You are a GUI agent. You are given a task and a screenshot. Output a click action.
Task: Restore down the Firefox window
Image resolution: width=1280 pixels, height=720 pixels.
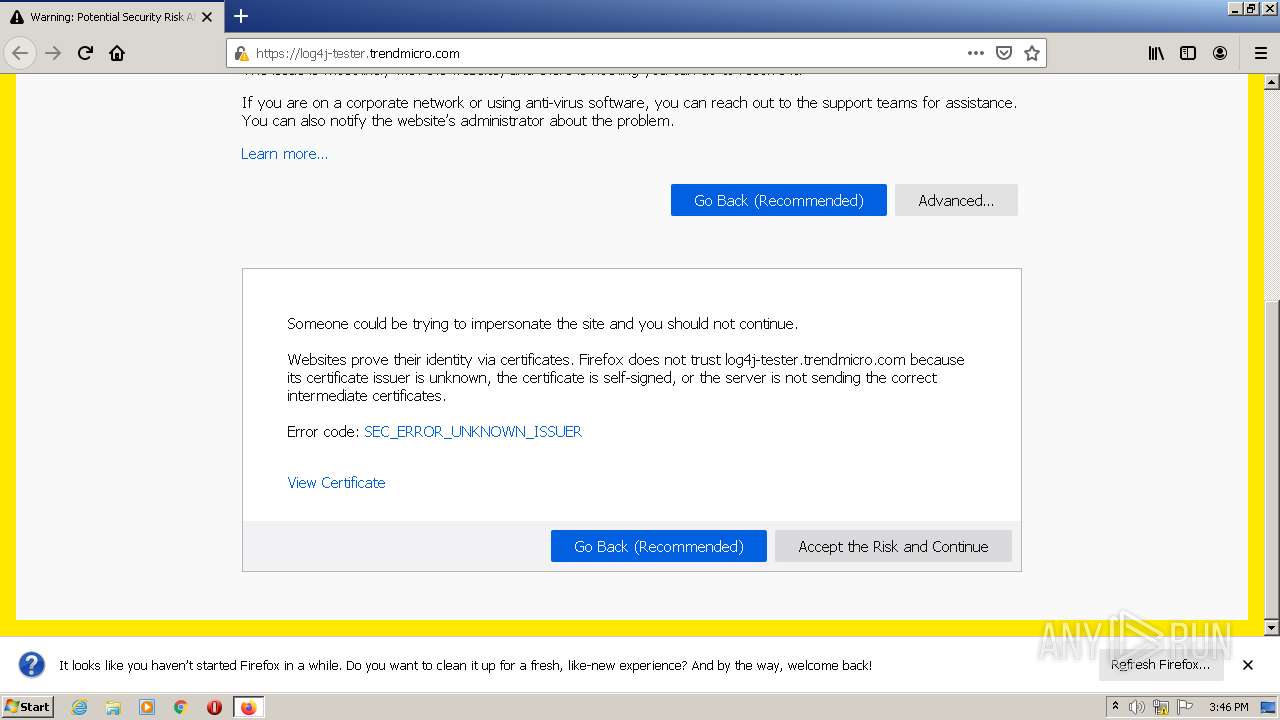(1251, 9)
